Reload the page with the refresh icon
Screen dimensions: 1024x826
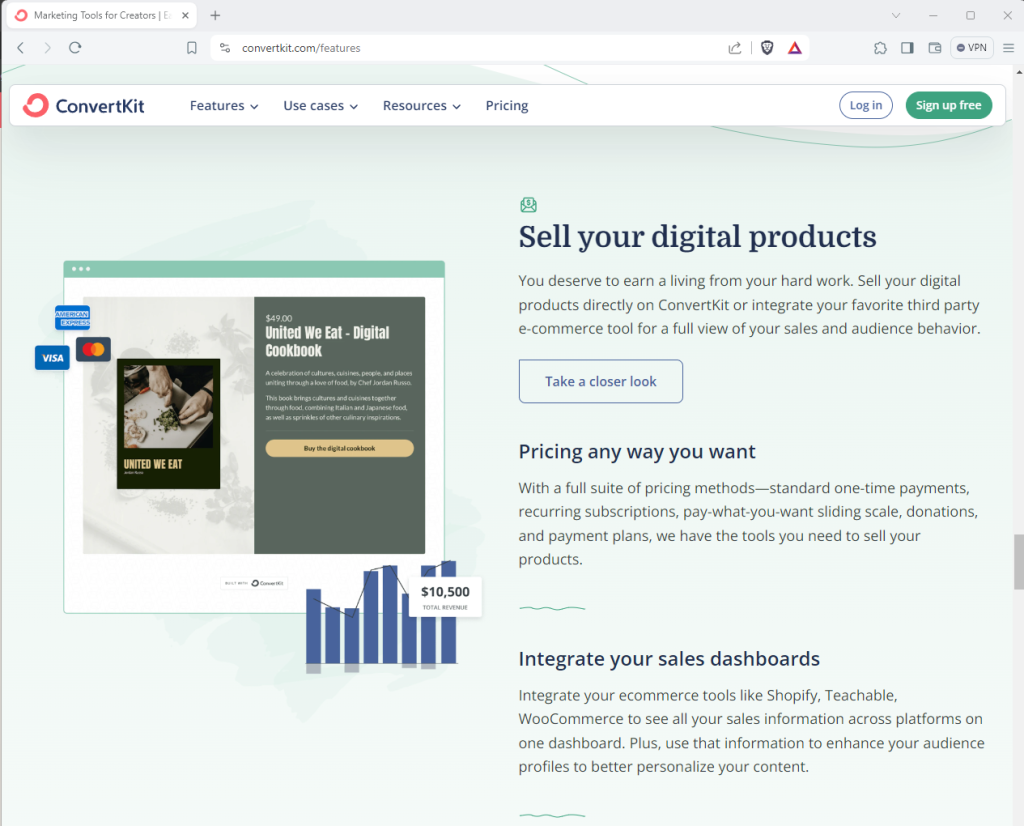click(x=75, y=47)
